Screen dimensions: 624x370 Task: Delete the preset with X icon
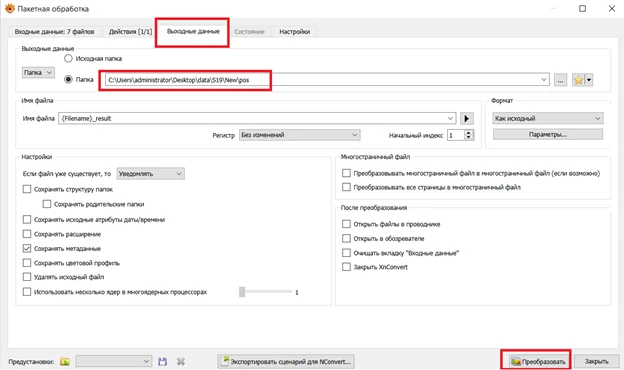pyautogui.click(x=181, y=361)
